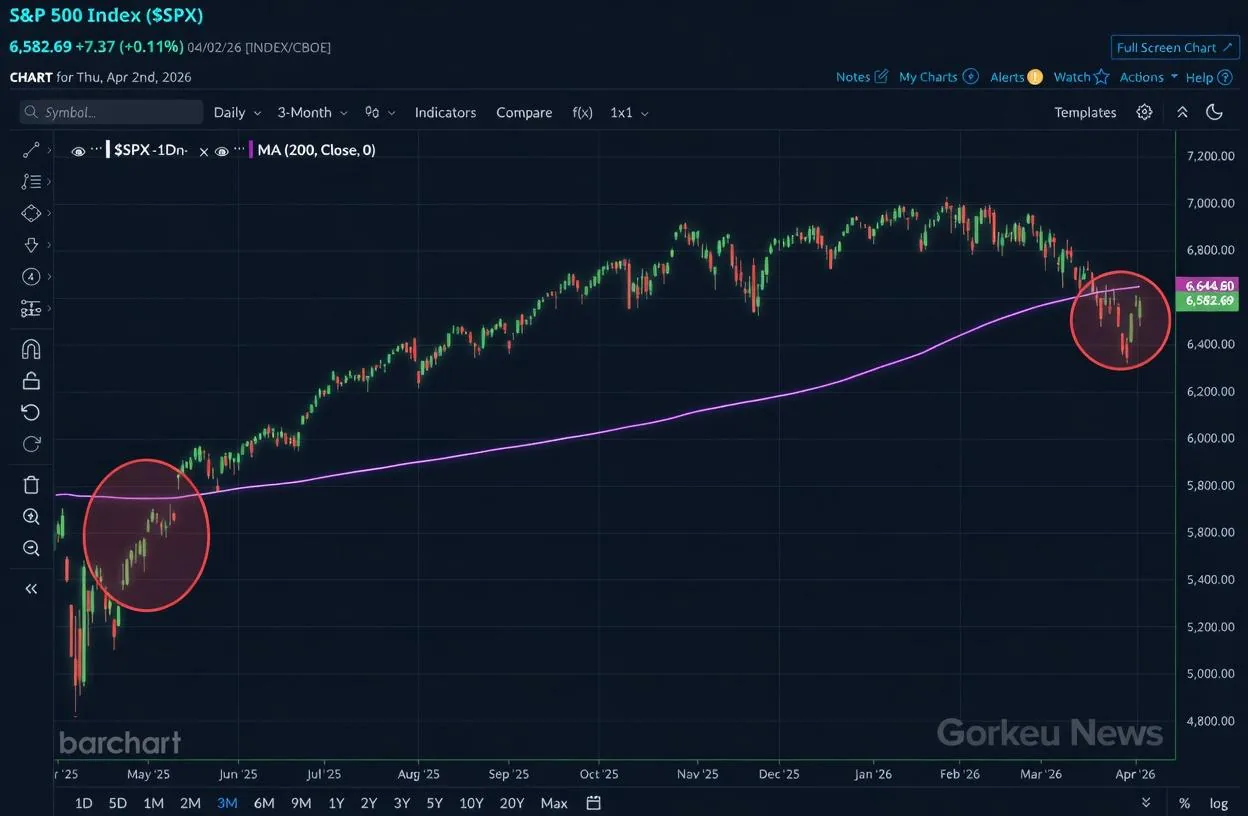This screenshot has width=1248, height=816.
Task: Click the Alerts warning badge icon
Action: 1034,77
